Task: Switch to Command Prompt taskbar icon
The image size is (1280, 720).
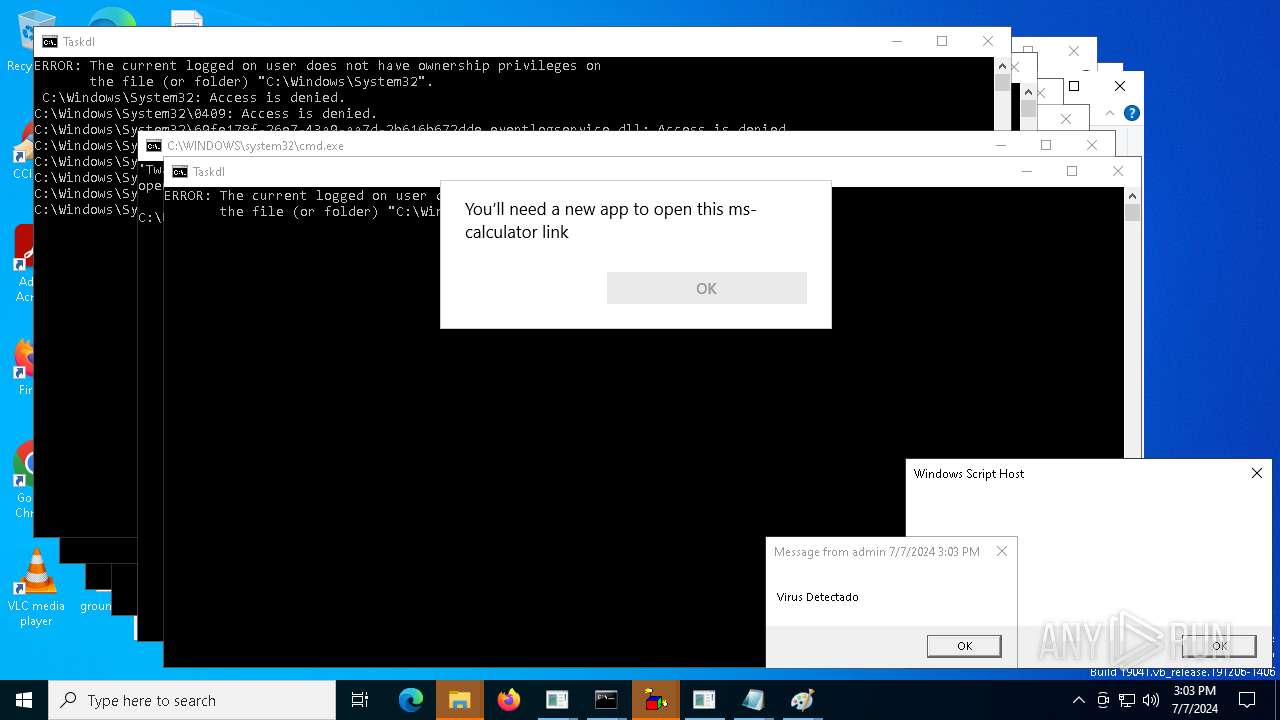Action: (606, 700)
